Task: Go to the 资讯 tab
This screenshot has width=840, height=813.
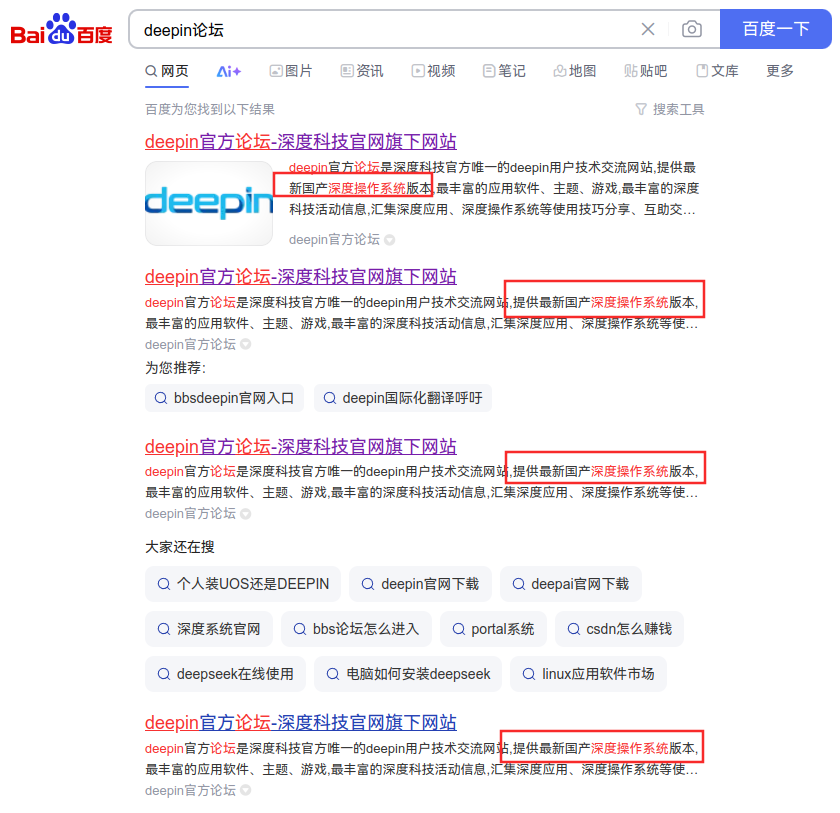Action: point(362,71)
